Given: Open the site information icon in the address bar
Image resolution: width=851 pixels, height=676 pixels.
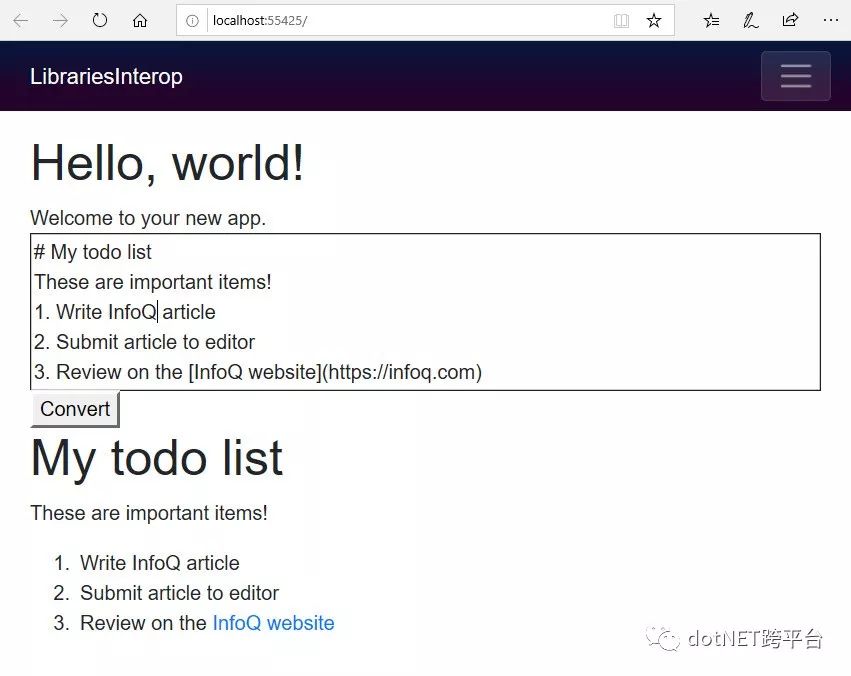Looking at the screenshot, I should pyautogui.click(x=192, y=21).
